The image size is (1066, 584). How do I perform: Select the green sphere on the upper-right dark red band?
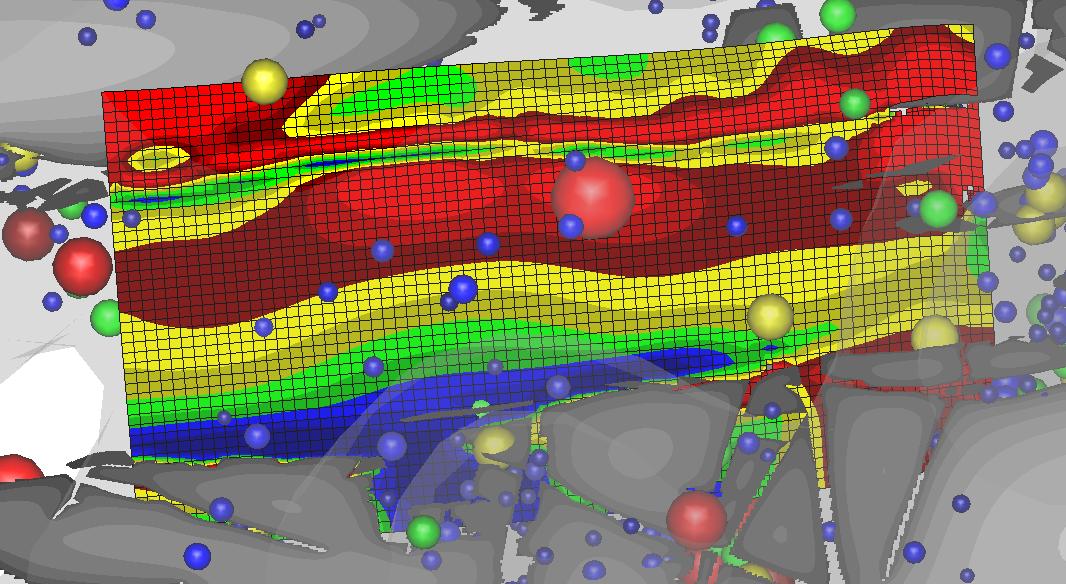[855, 103]
